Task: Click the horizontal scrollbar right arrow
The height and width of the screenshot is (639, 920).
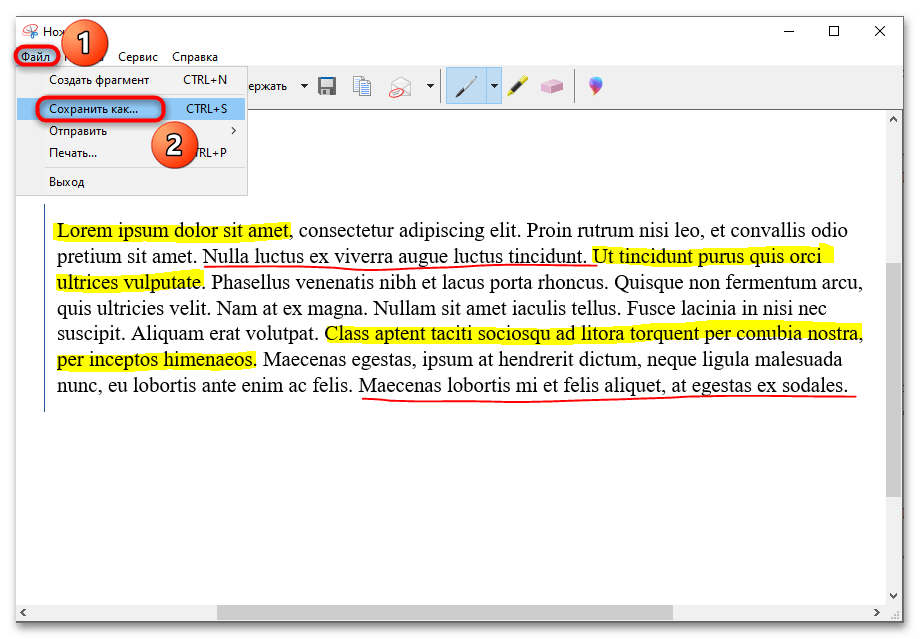Action: [x=876, y=612]
